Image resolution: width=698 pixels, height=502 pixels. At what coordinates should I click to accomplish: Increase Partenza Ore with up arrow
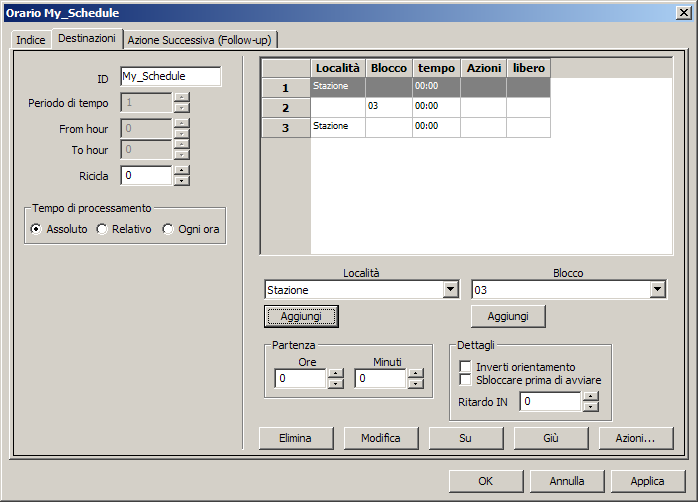click(x=335, y=374)
